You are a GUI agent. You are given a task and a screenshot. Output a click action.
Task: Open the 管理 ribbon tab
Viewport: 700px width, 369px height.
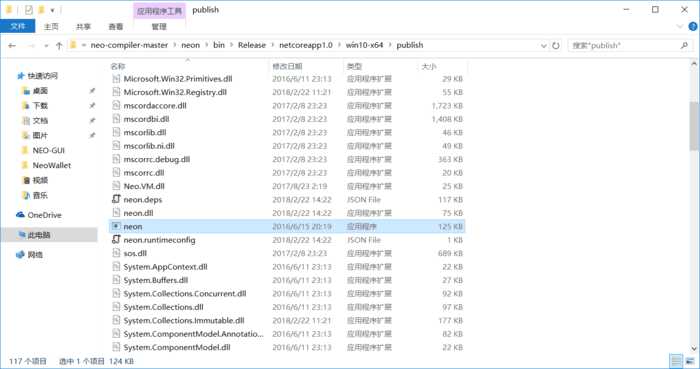pyautogui.click(x=159, y=27)
